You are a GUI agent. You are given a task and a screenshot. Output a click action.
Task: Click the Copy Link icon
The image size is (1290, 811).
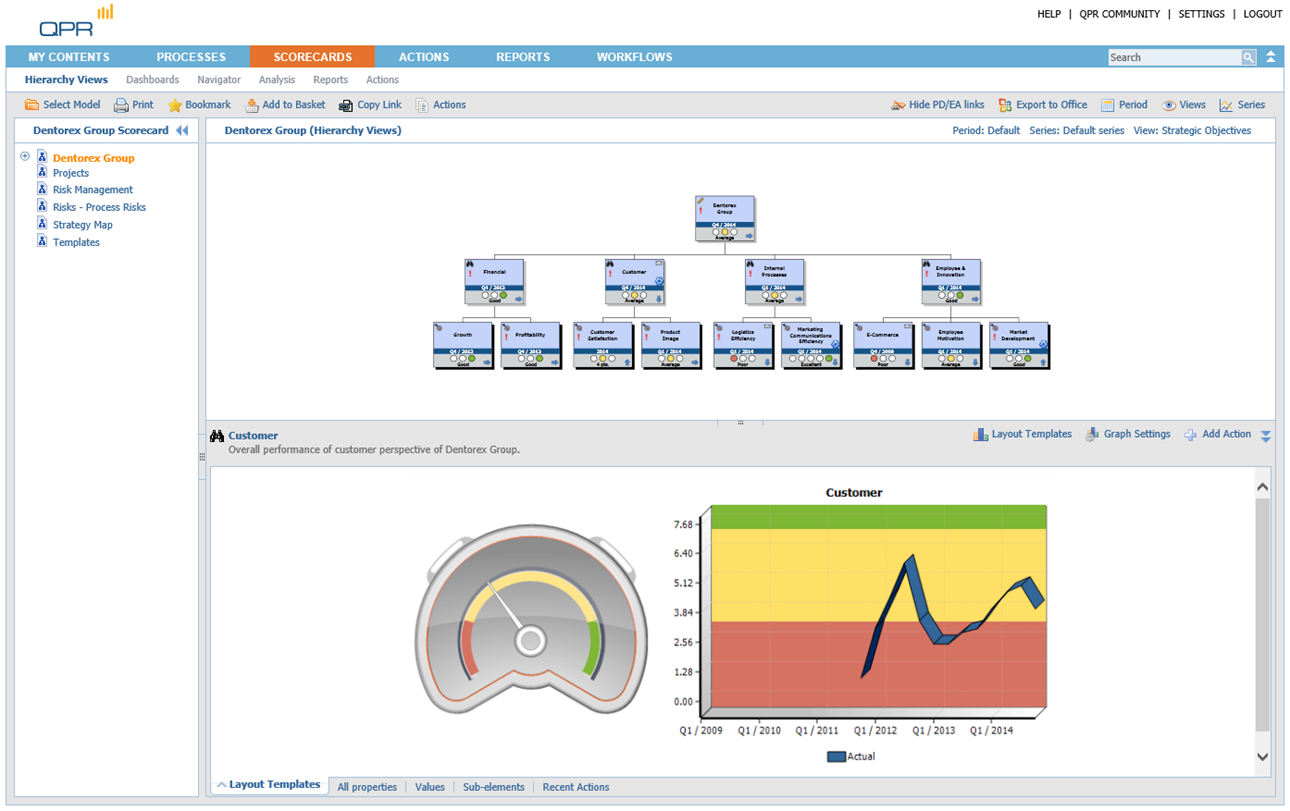point(346,105)
